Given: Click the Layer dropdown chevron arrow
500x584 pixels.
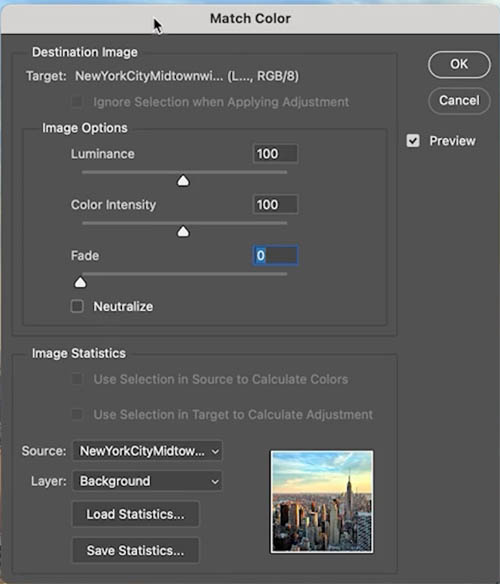Looking at the screenshot, I should [215, 482].
